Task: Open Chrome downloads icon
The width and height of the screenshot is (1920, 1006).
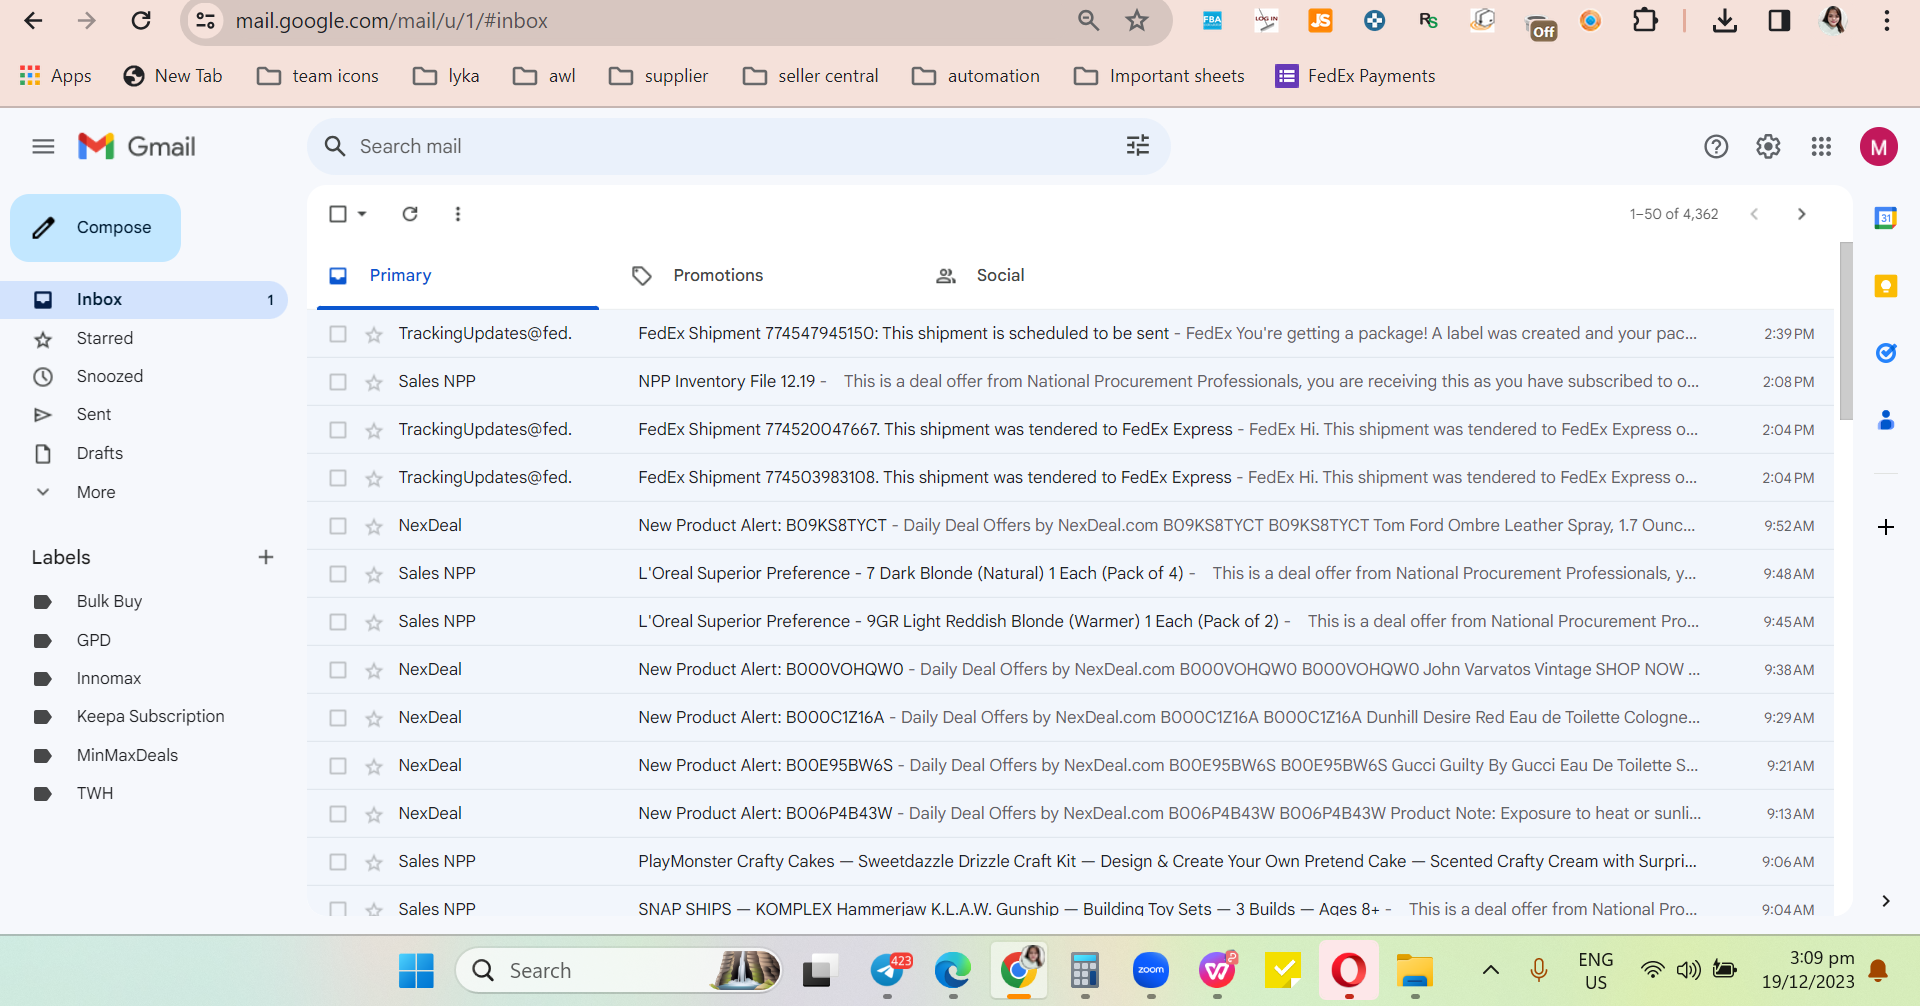Action: (x=1725, y=20)
